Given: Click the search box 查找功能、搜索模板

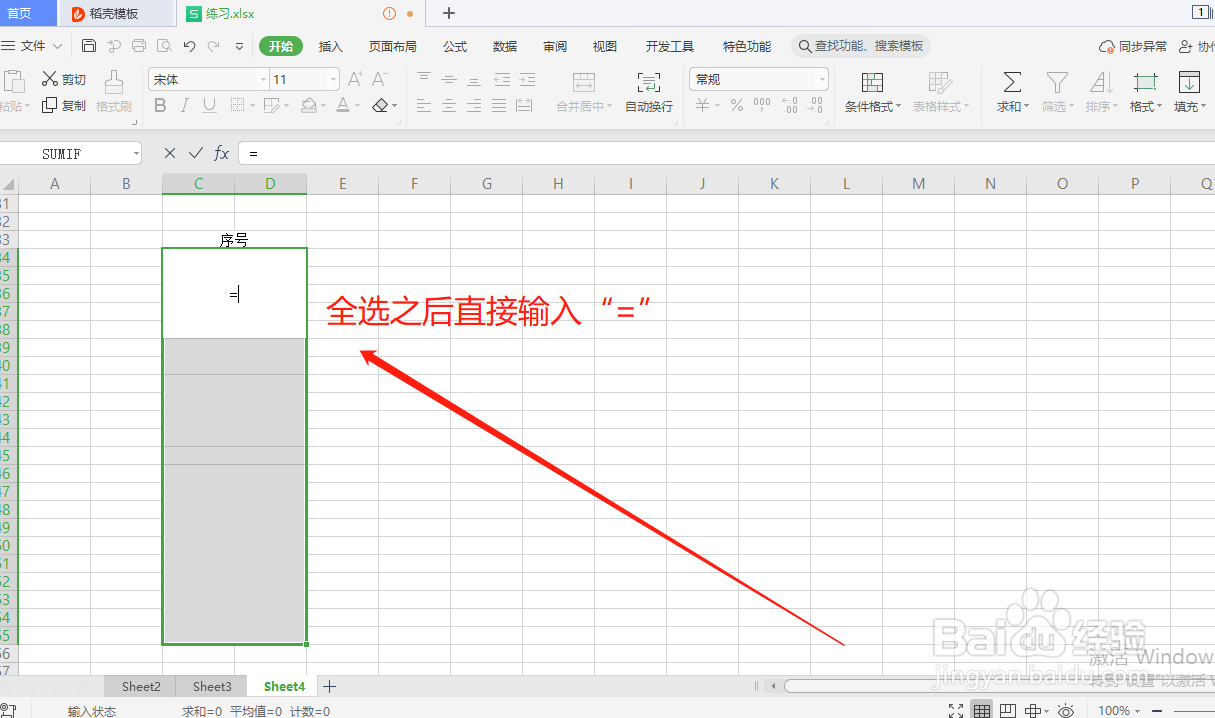Looking at the screenshot, I should (861, 46).
